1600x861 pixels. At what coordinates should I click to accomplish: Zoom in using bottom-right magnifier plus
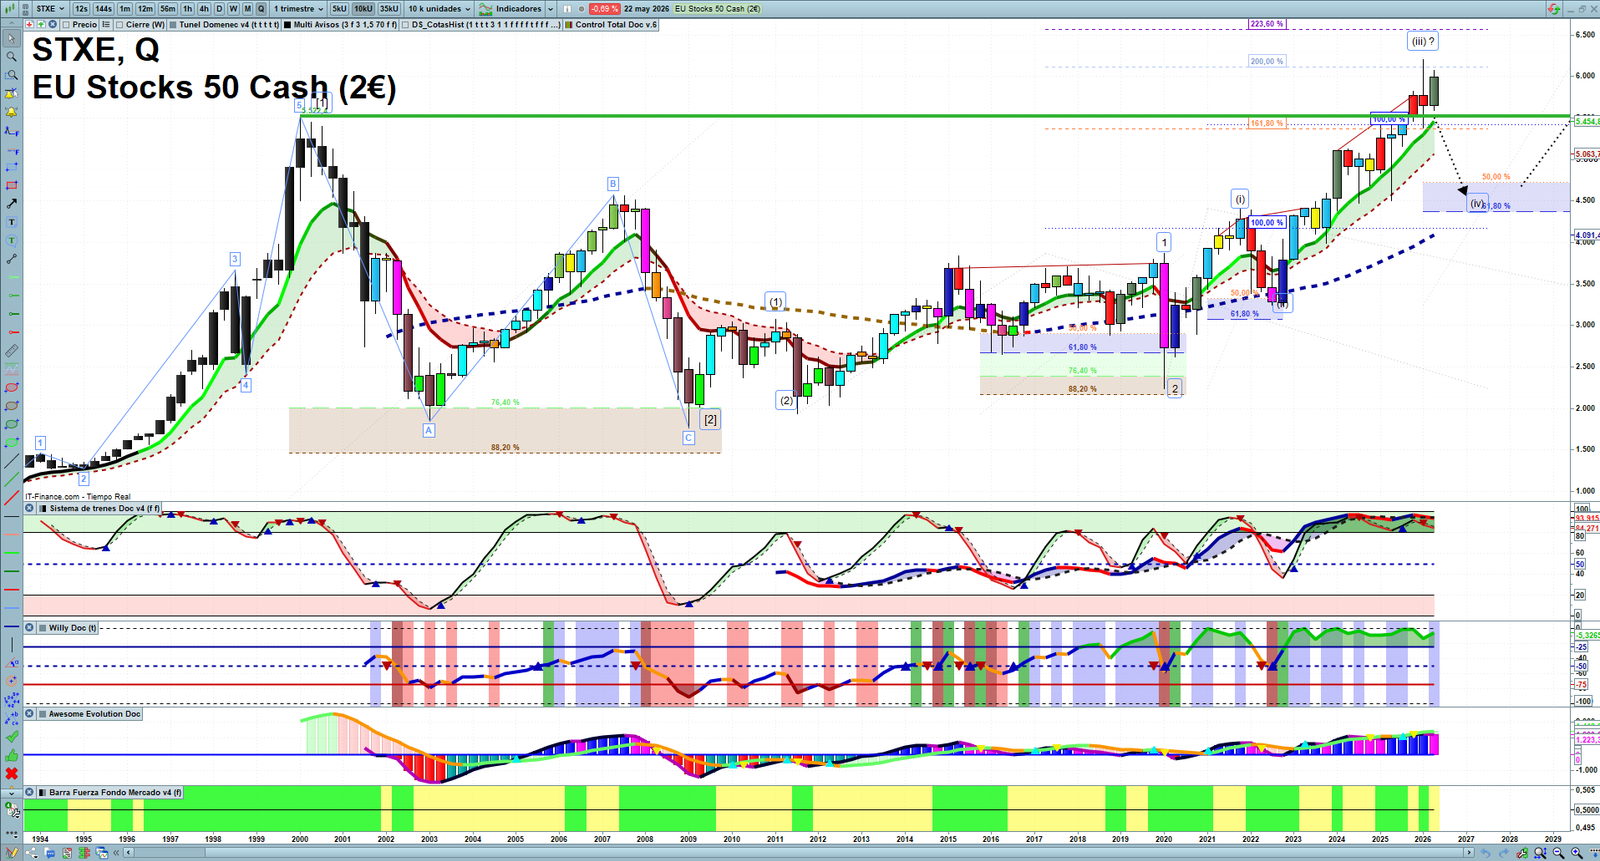[x=1577, y=853]
